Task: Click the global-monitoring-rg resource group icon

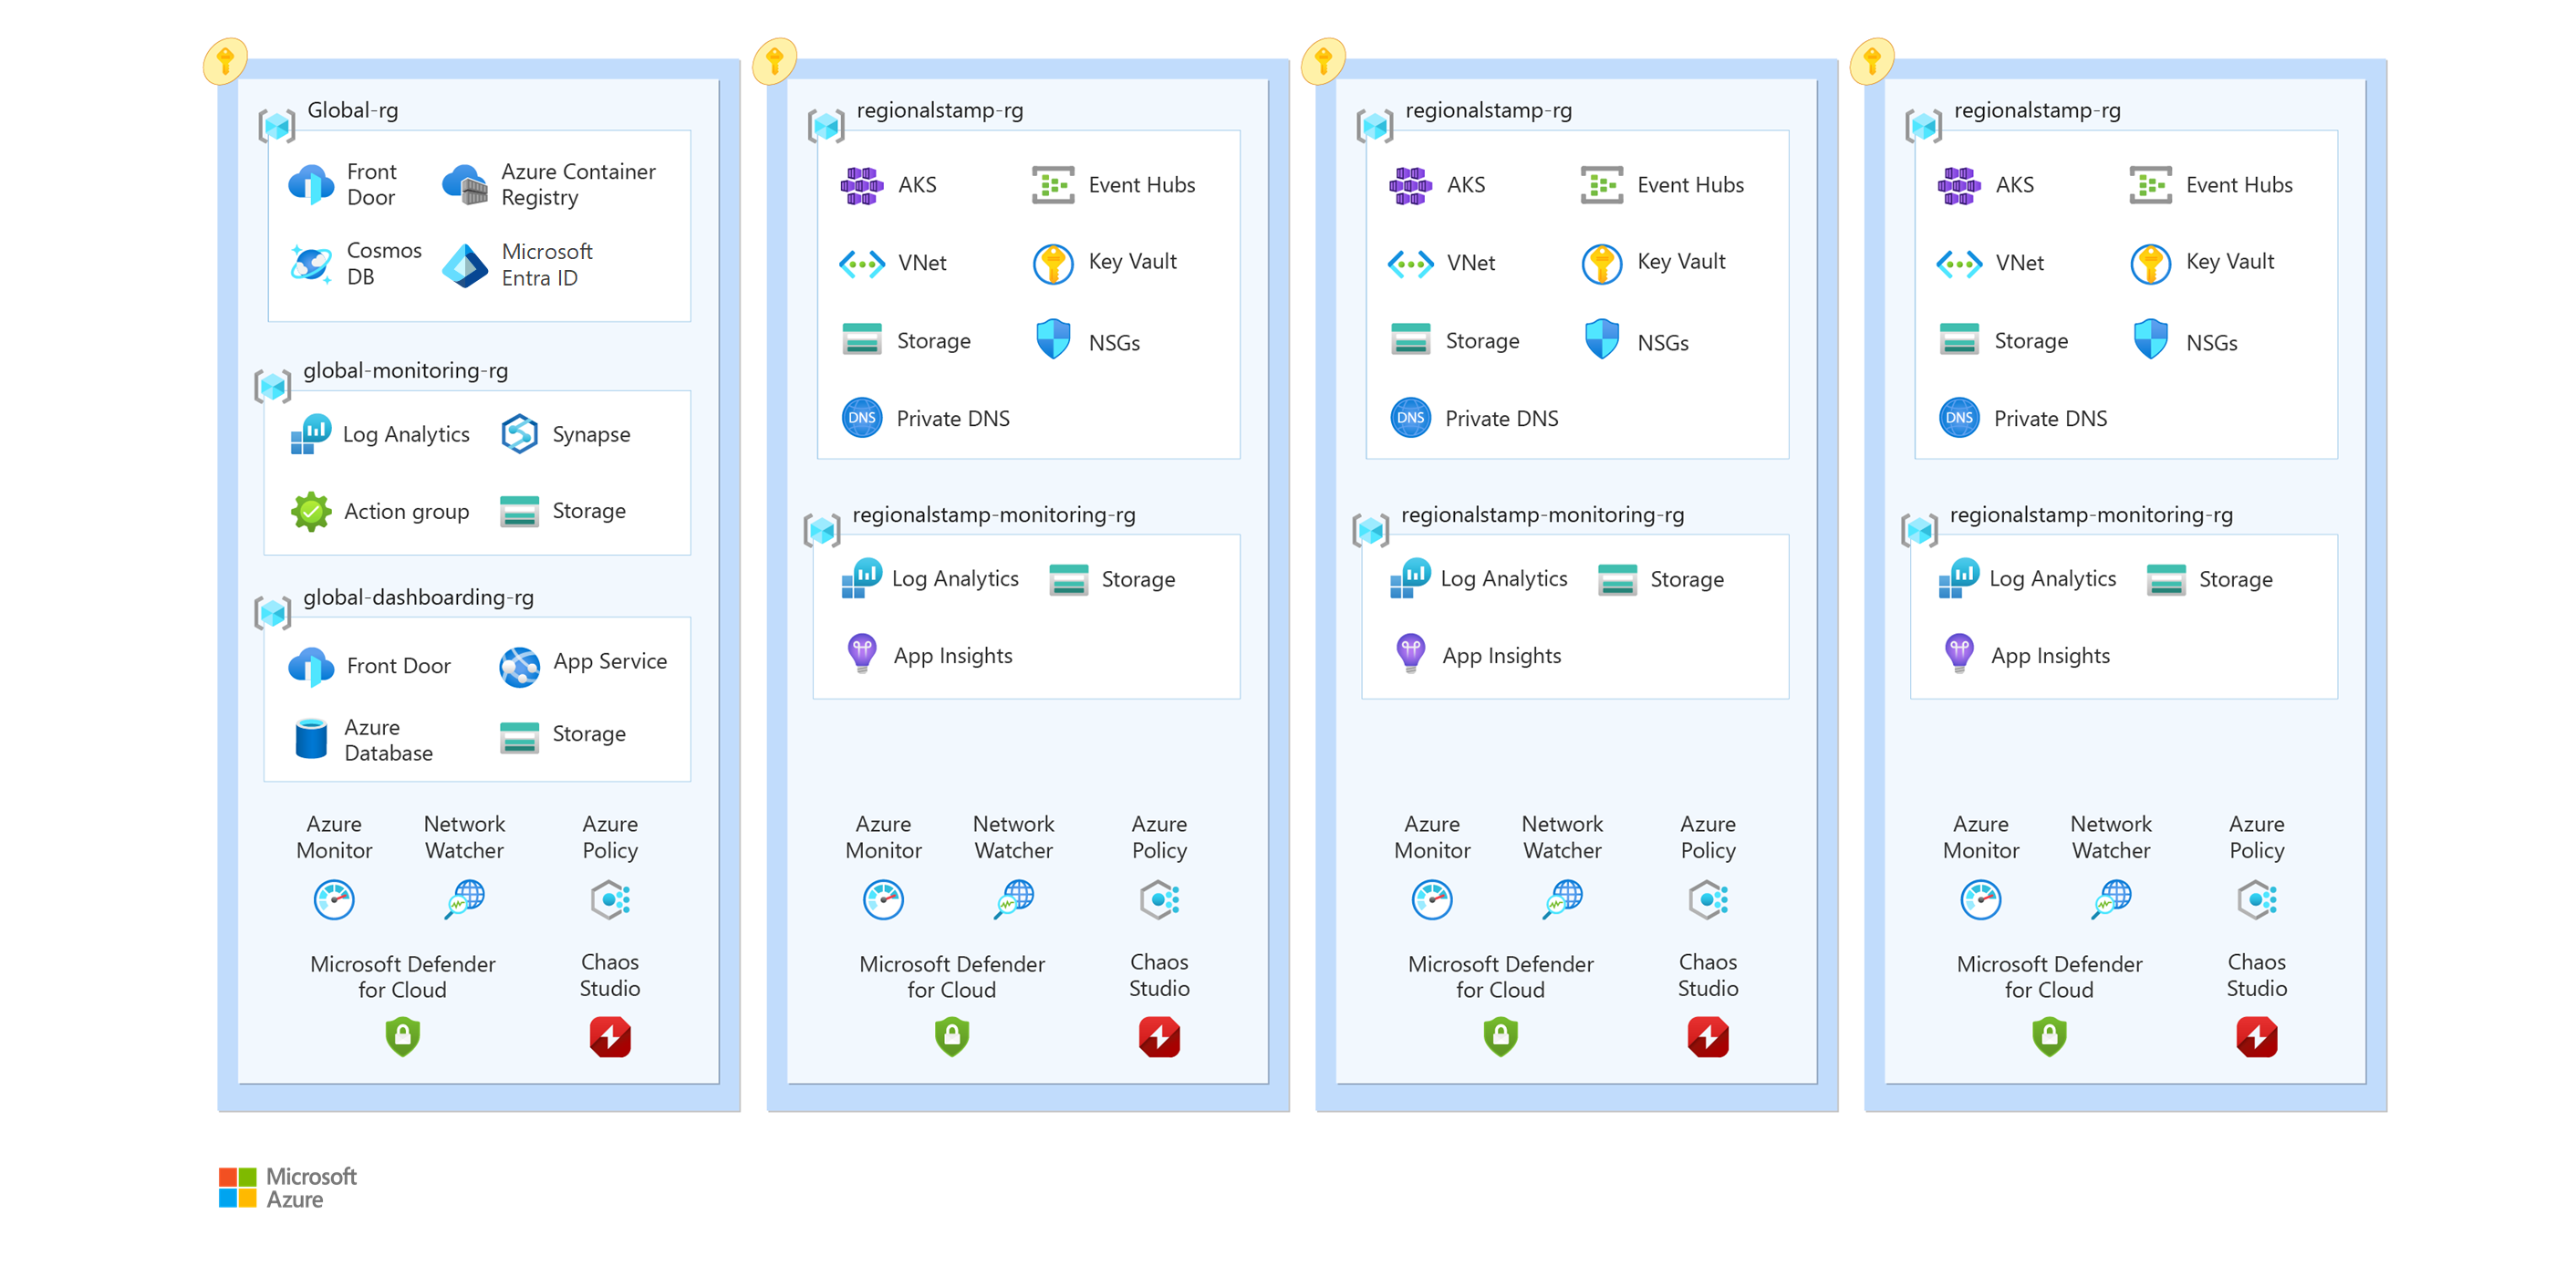Action: (x=273, y=386)
